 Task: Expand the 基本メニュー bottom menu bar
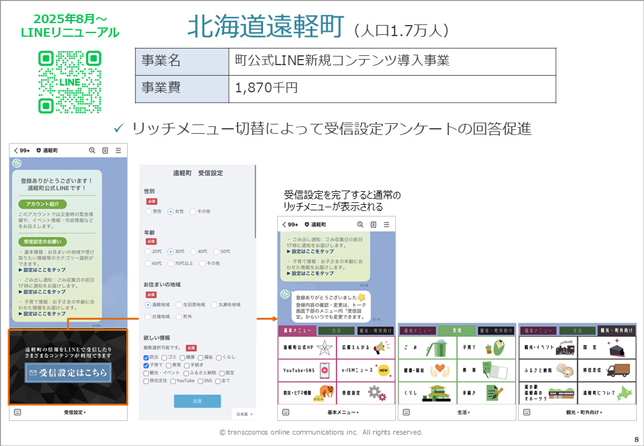pyautogui.click(x=343, y=412)
